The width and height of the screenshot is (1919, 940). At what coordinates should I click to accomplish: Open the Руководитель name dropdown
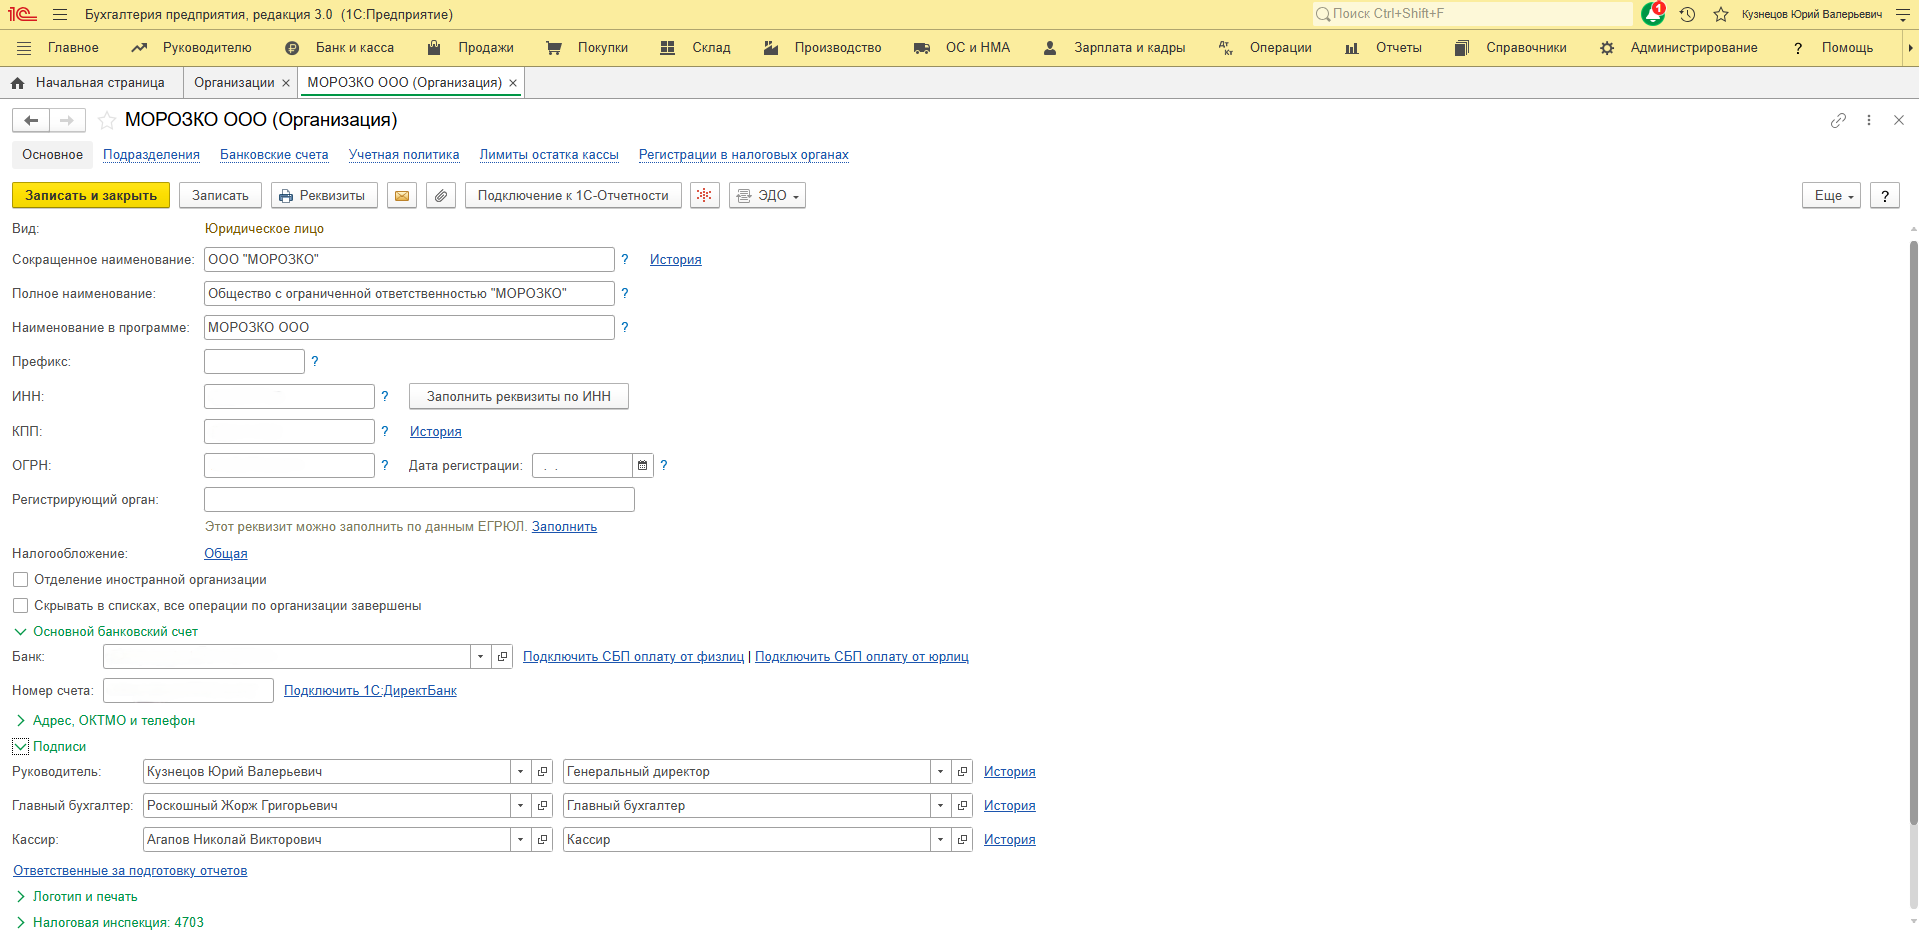[520, 772]
